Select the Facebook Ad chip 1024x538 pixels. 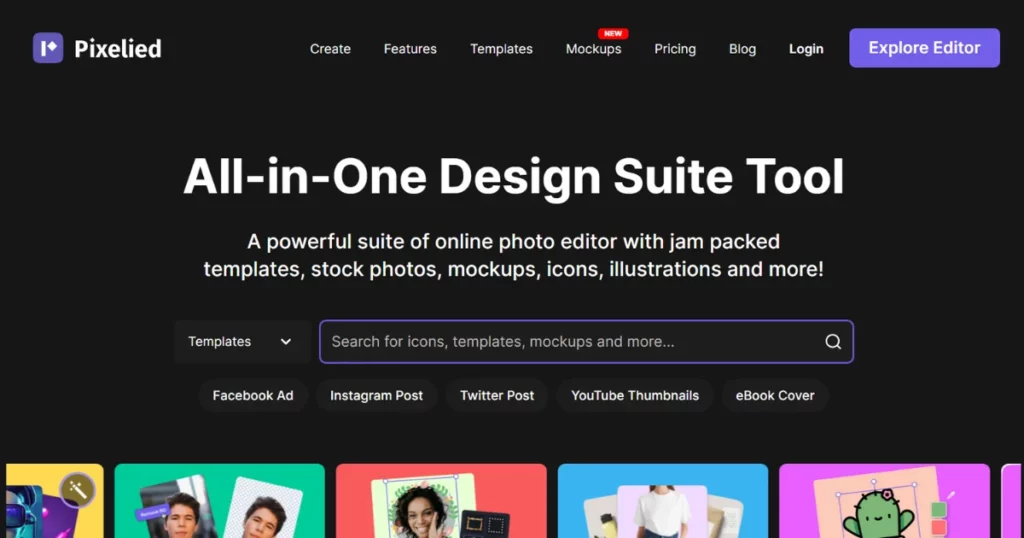253,396
